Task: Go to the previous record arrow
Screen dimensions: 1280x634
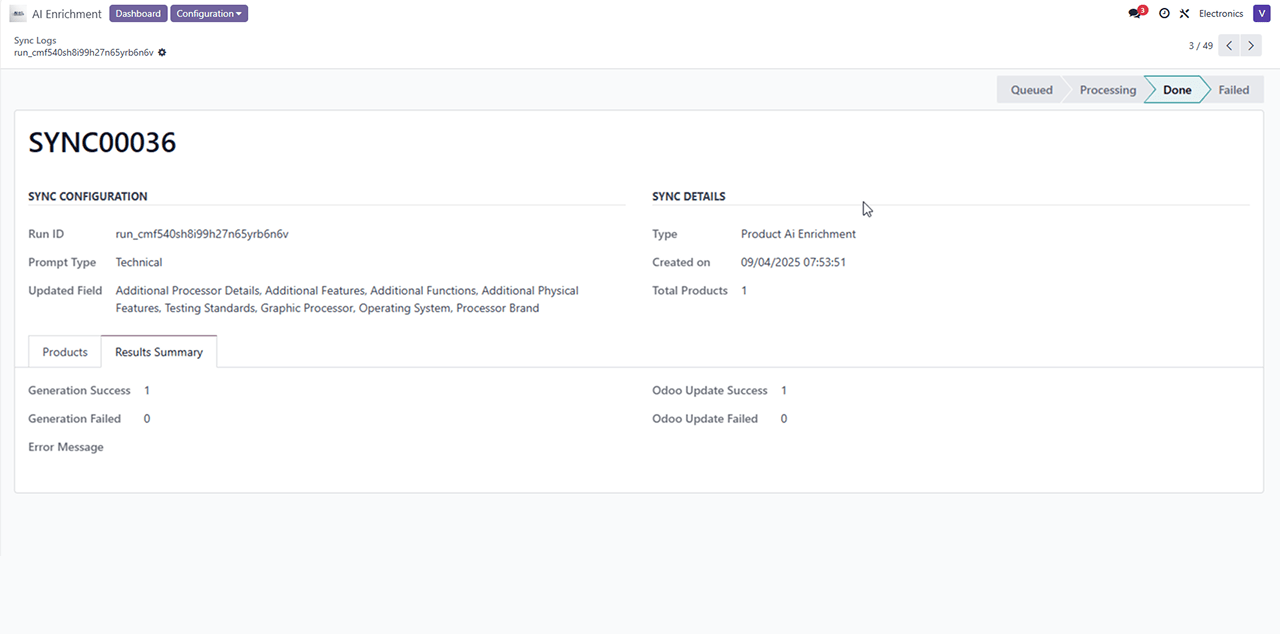Action: point(1229,46)
